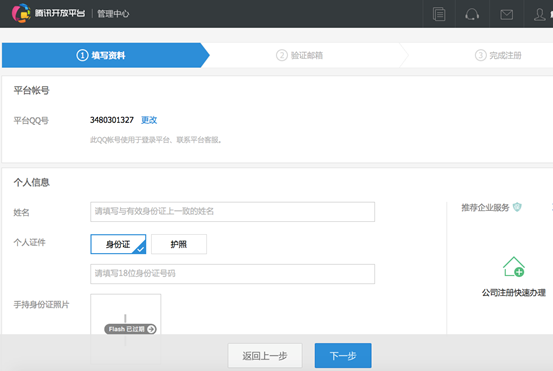Select 护照 as ID document type

click(179, 244)
